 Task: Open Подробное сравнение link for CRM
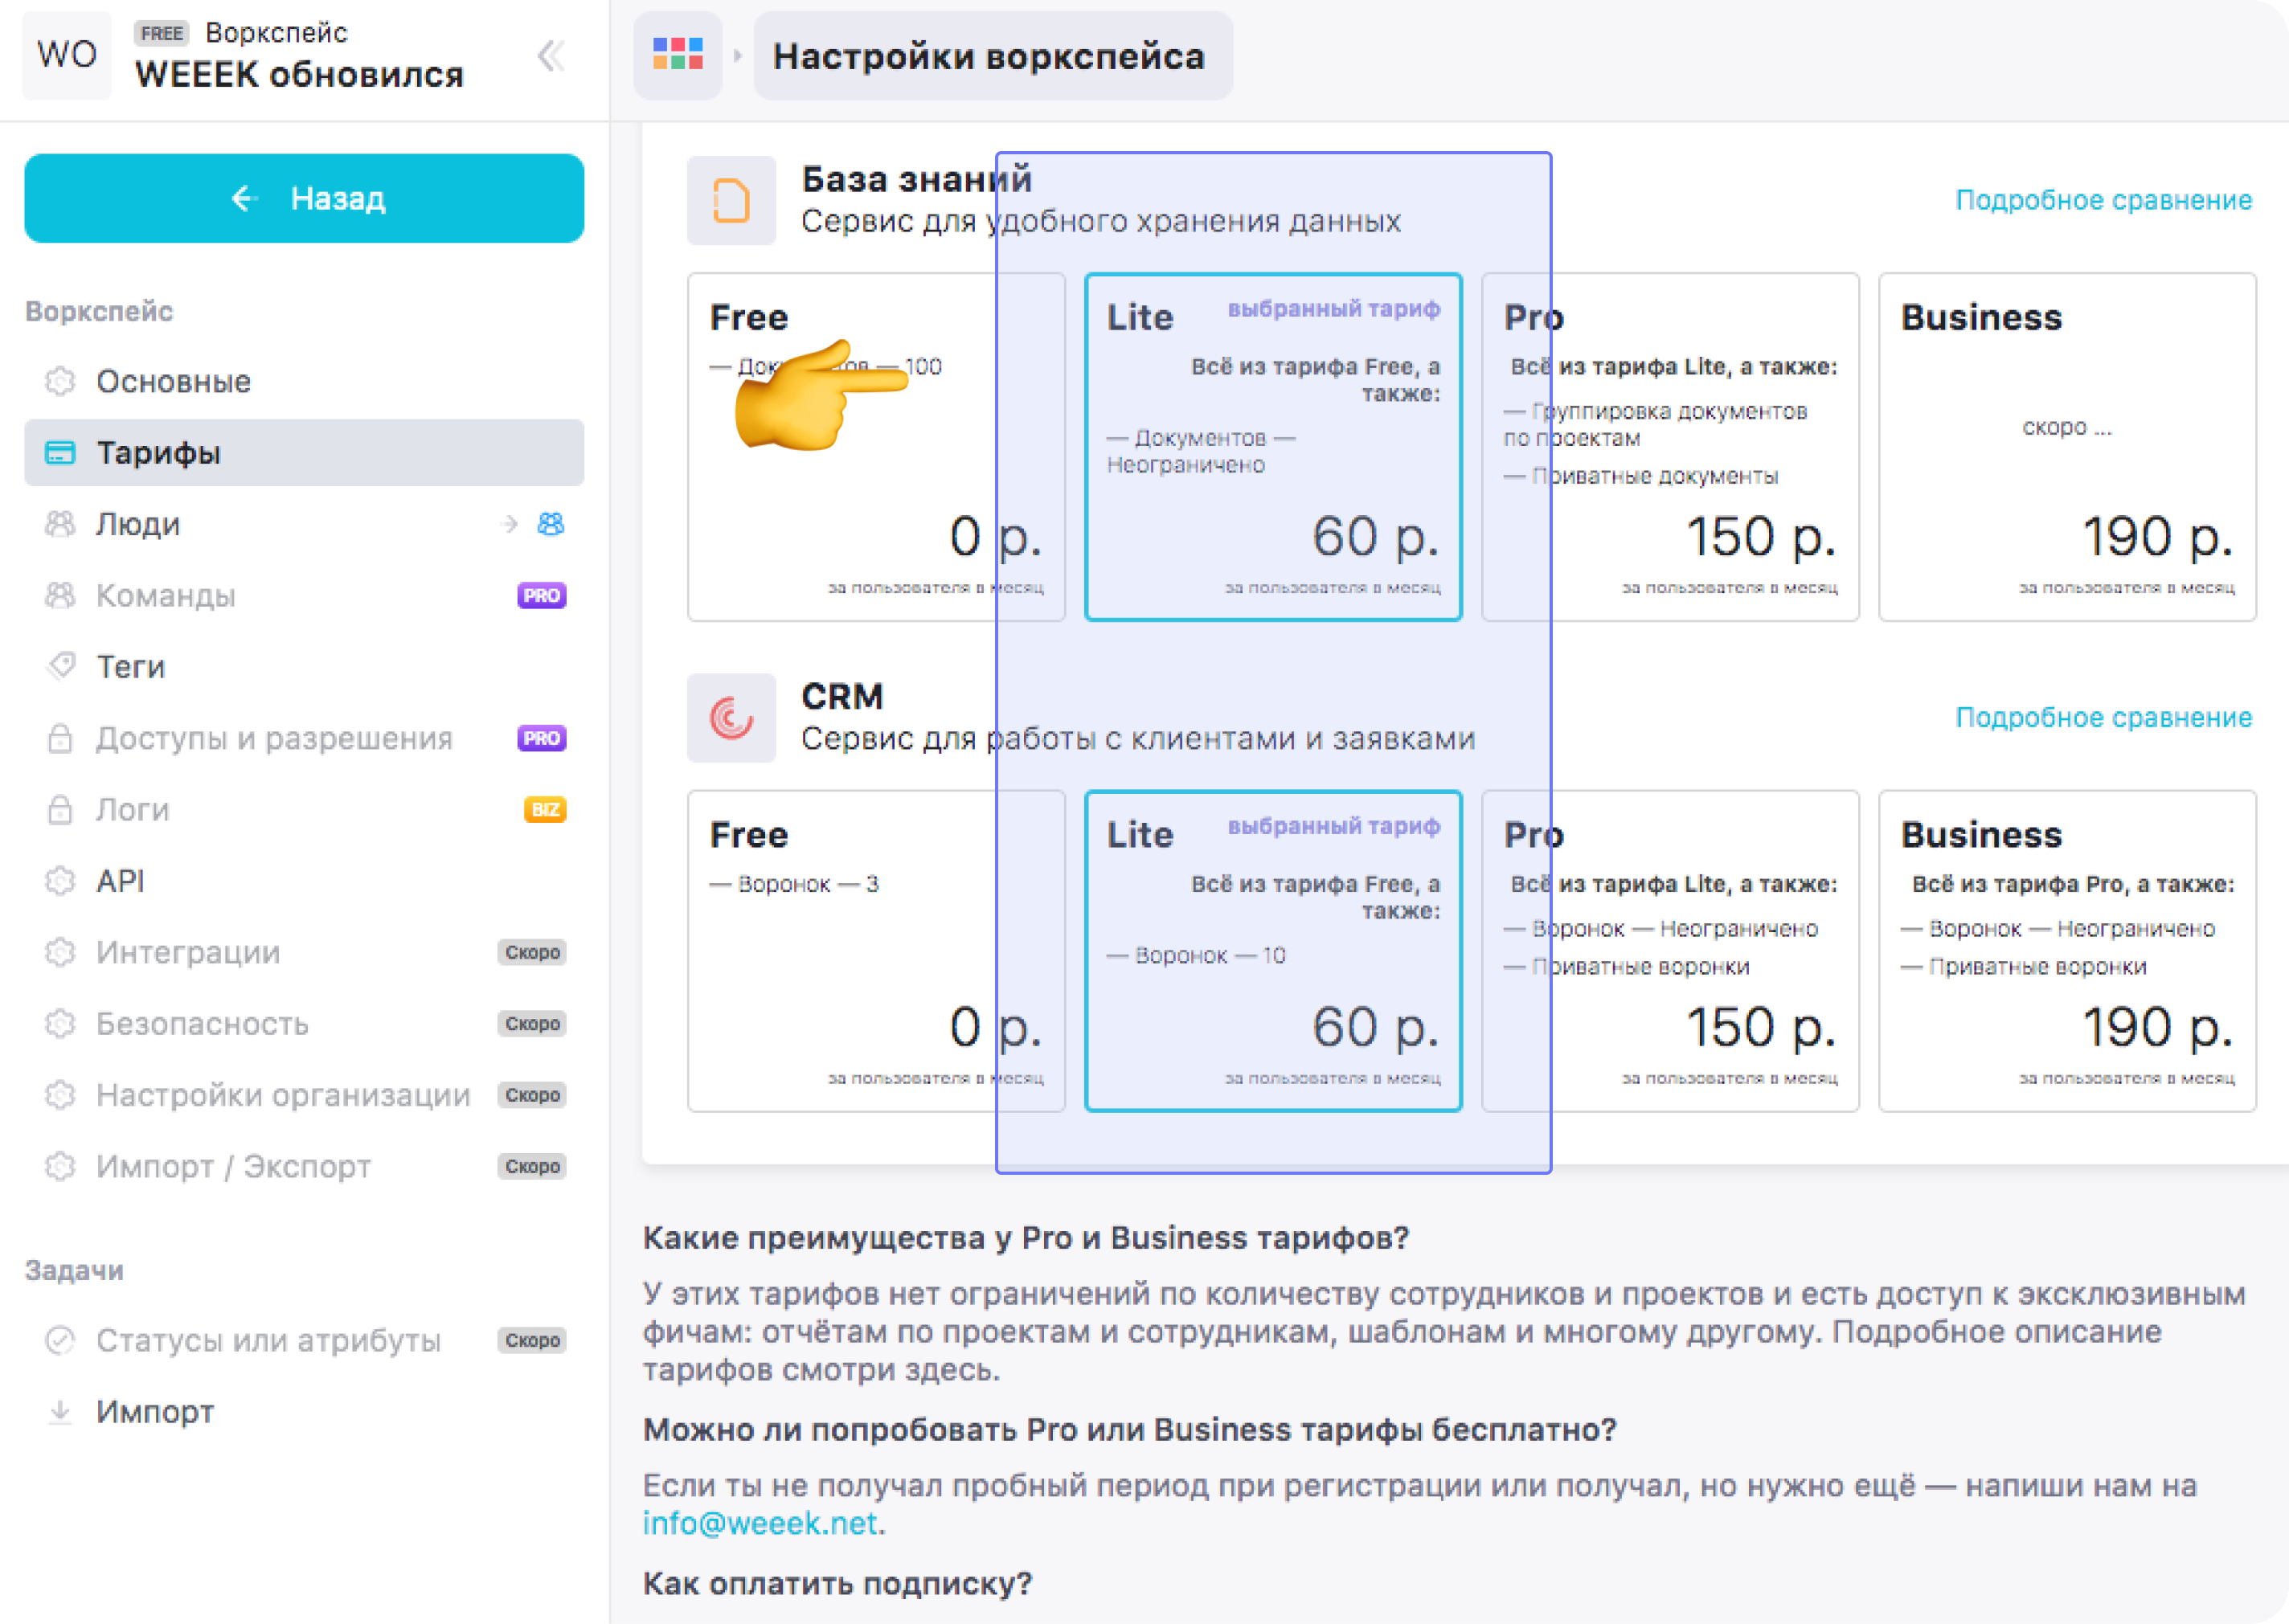(2103, 718)
